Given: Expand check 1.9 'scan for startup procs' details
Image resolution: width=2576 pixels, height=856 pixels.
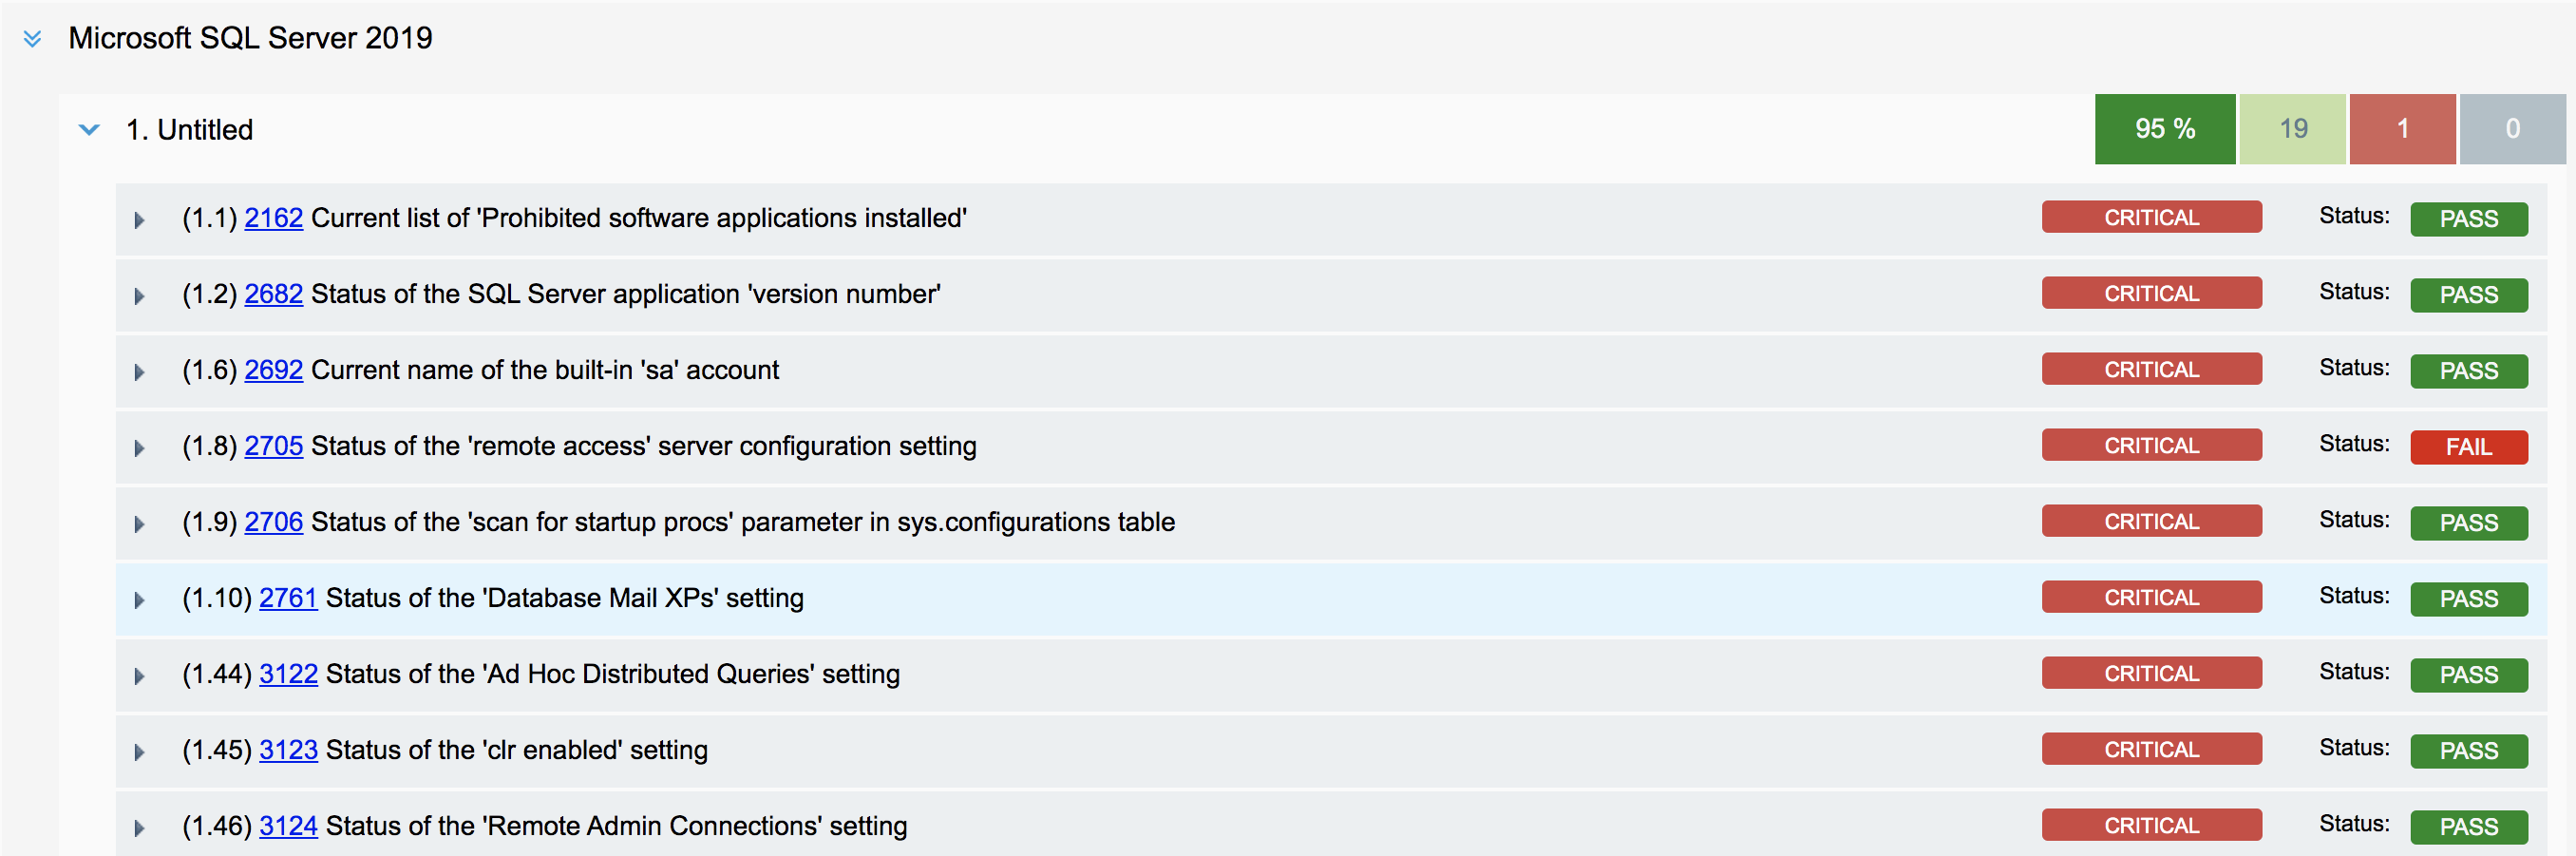Looking at the screenshot, I should point(139,523).
